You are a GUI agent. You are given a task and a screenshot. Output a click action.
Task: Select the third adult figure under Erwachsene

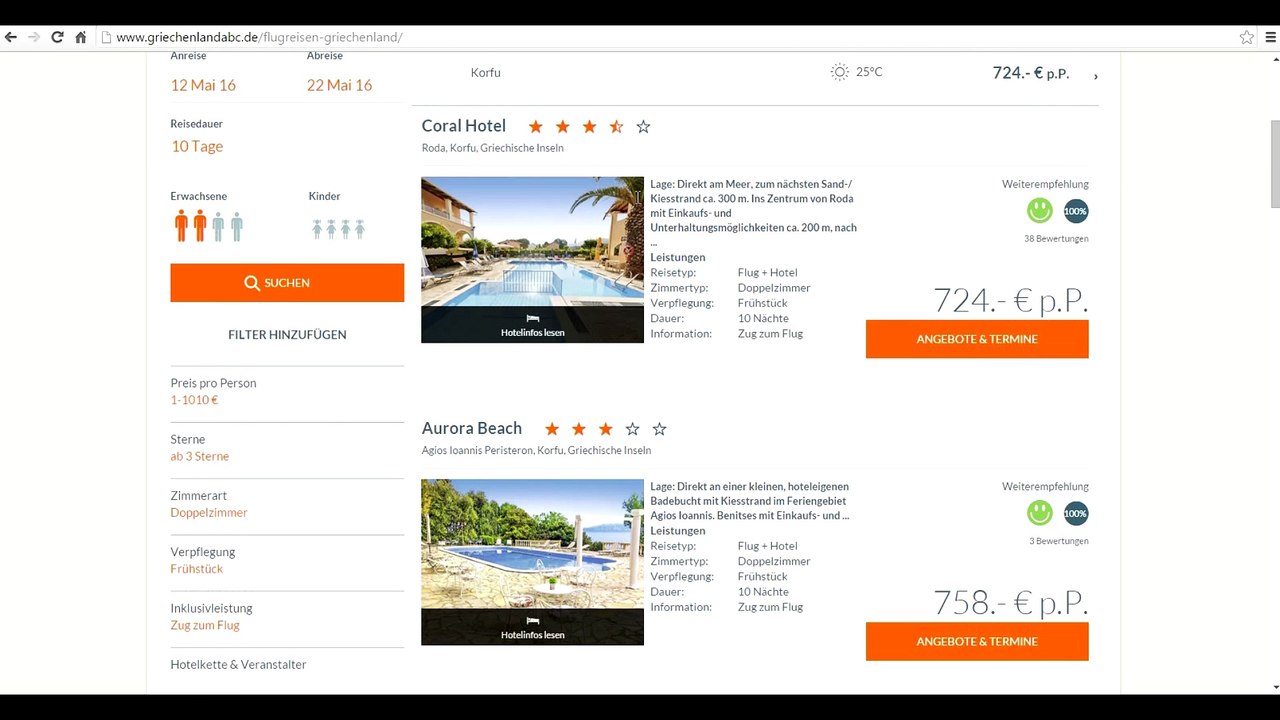click(218, 226)
